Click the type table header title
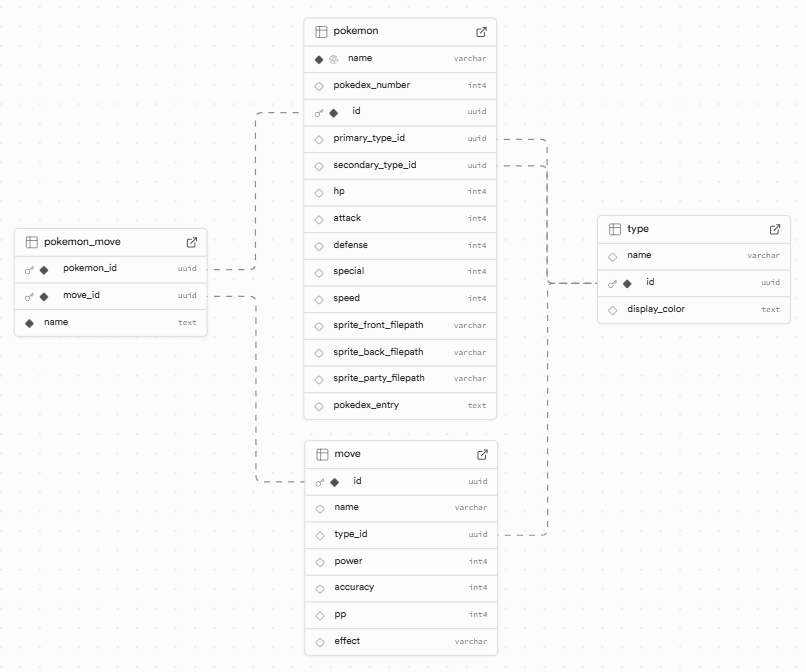806x672 pixels. click(x=638, y=229)
